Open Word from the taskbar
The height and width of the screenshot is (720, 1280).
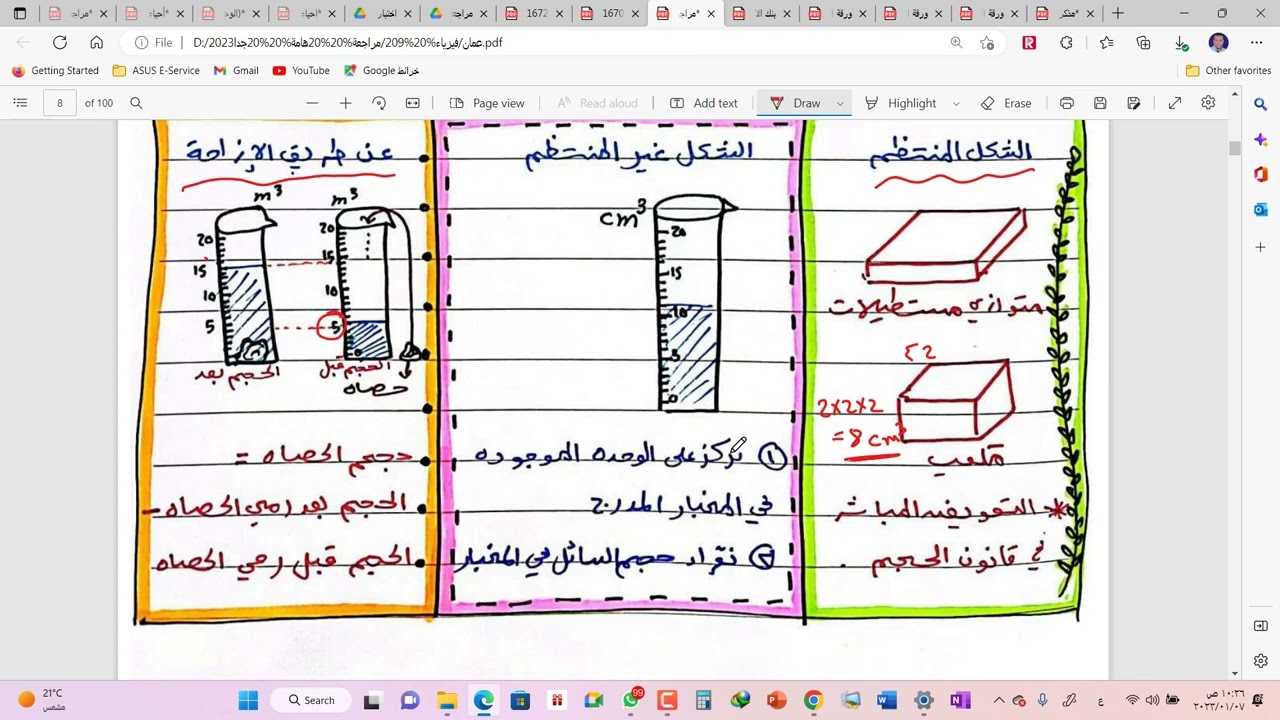click(887, 700)
